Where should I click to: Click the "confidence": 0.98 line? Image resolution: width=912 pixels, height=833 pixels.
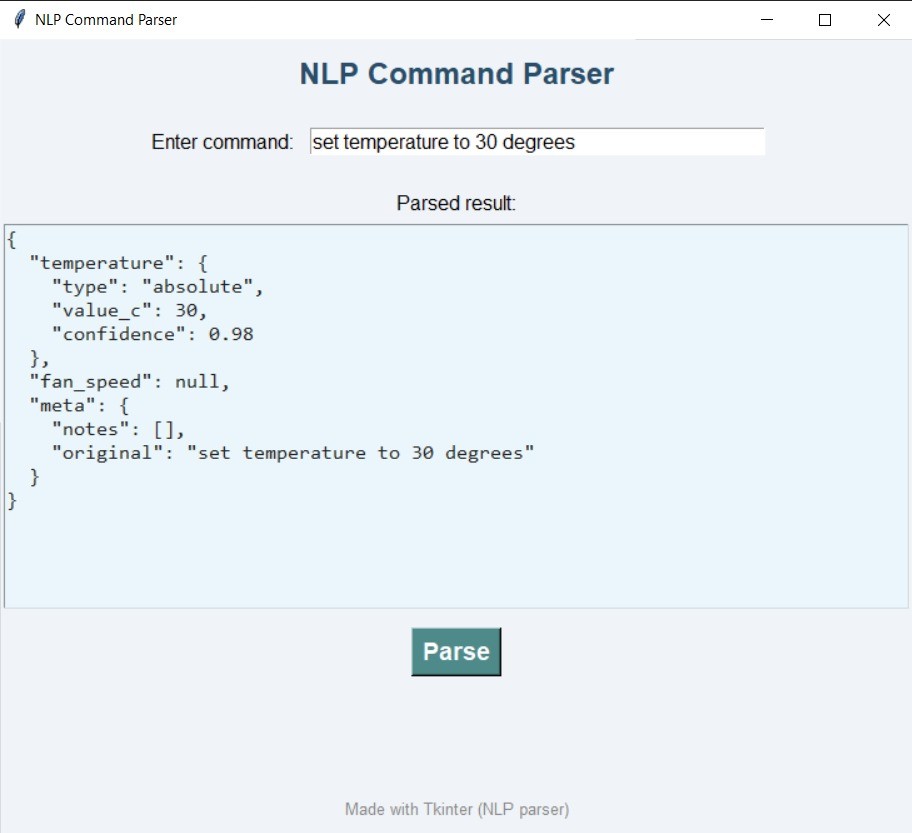point(152,334)
